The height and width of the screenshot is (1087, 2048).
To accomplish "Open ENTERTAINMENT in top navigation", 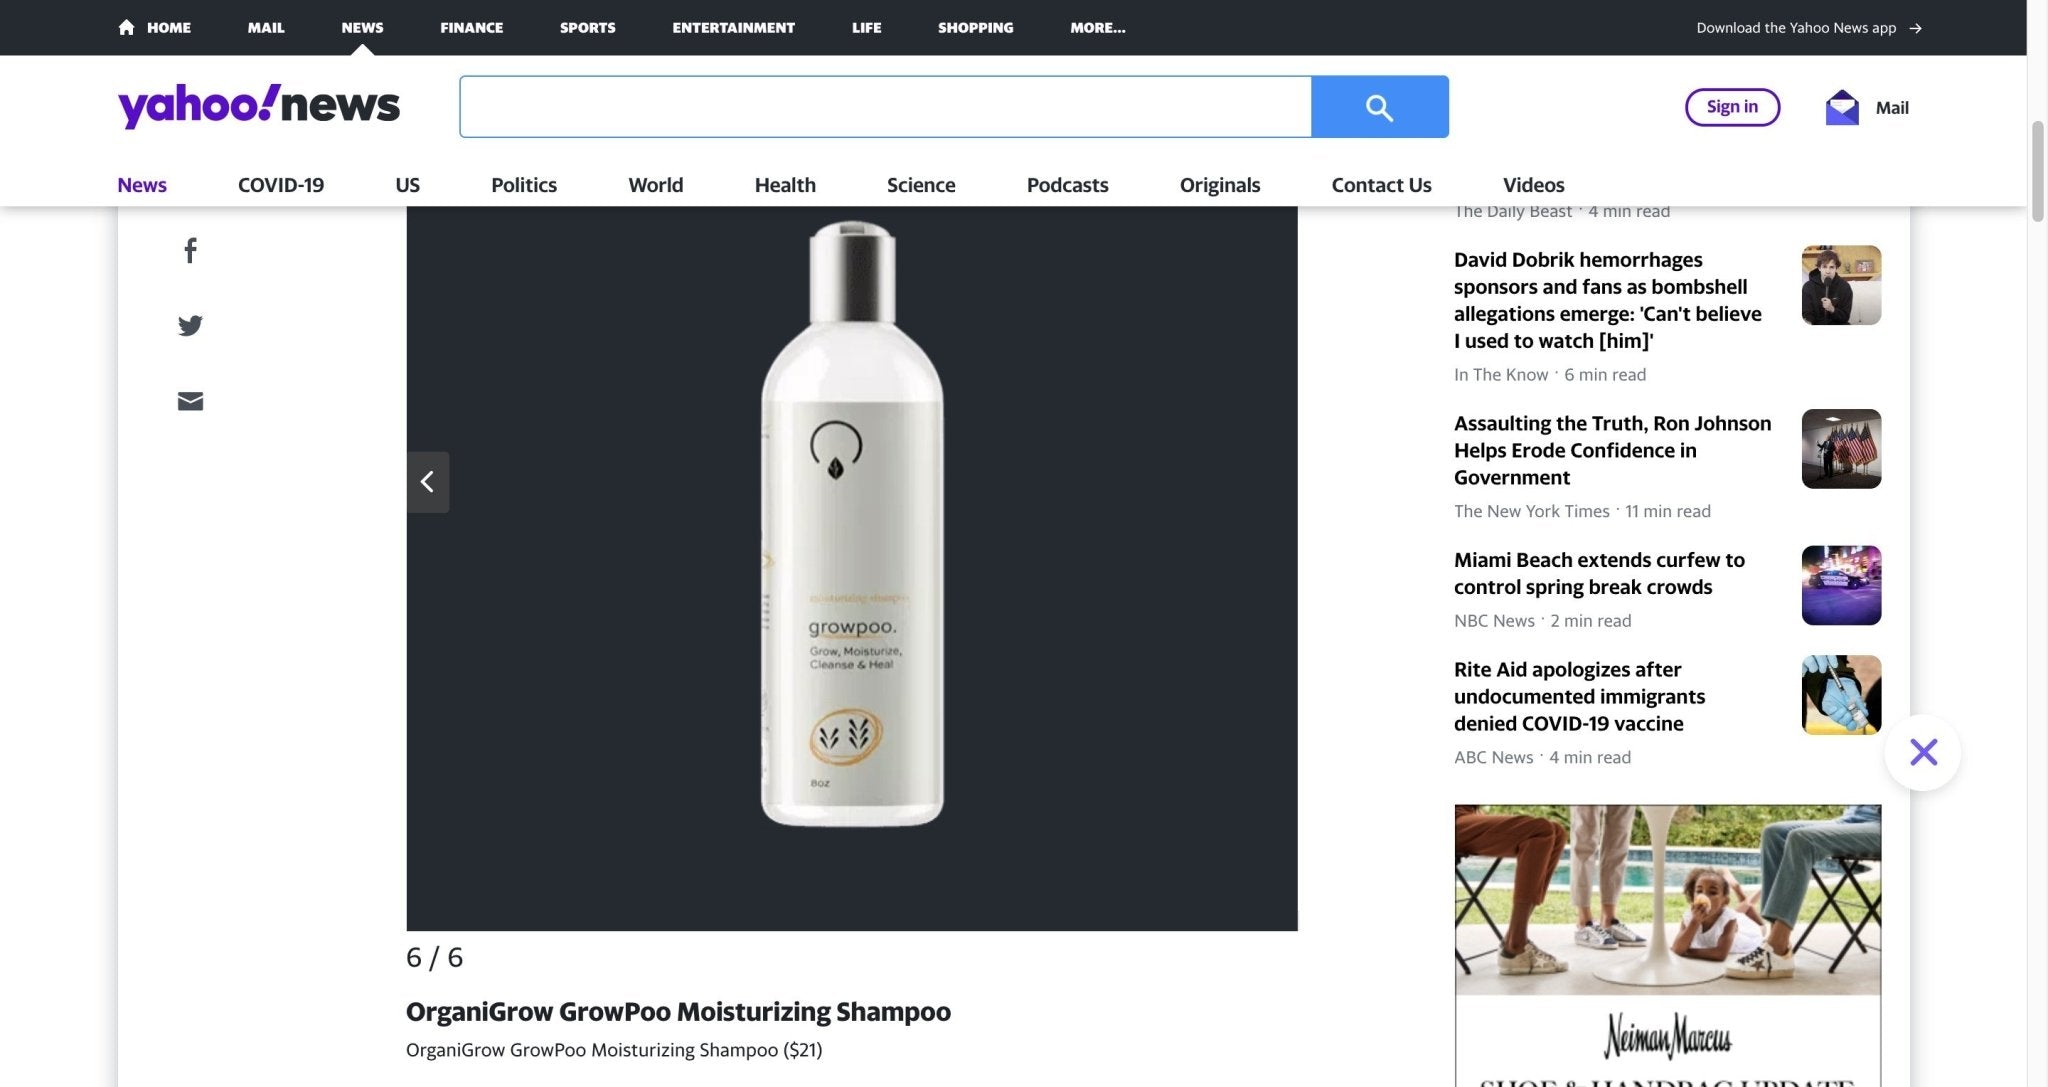I will [733, 28].
